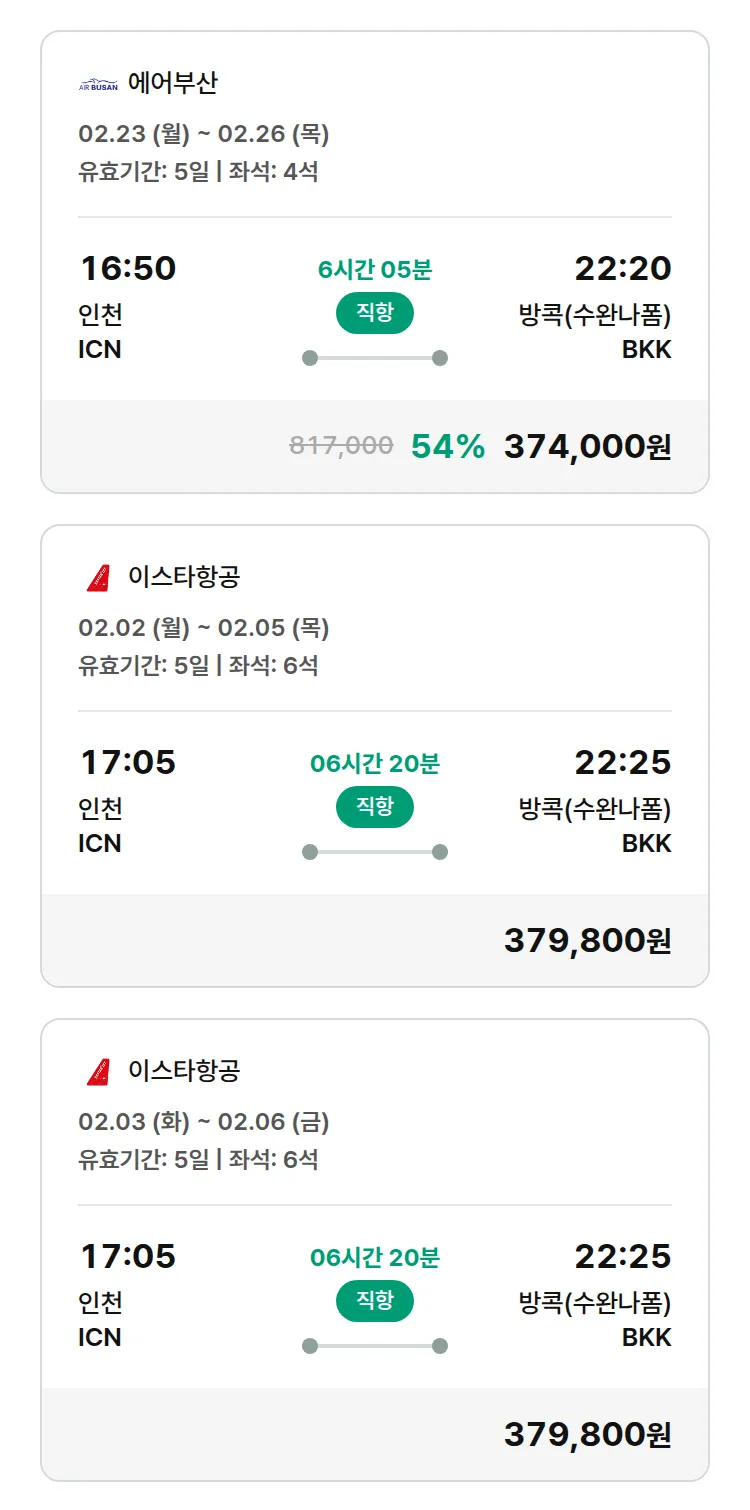Tap the 직항 badge on the 02.02 flight
Screen dimensions: 750x1510
(374, 807)
